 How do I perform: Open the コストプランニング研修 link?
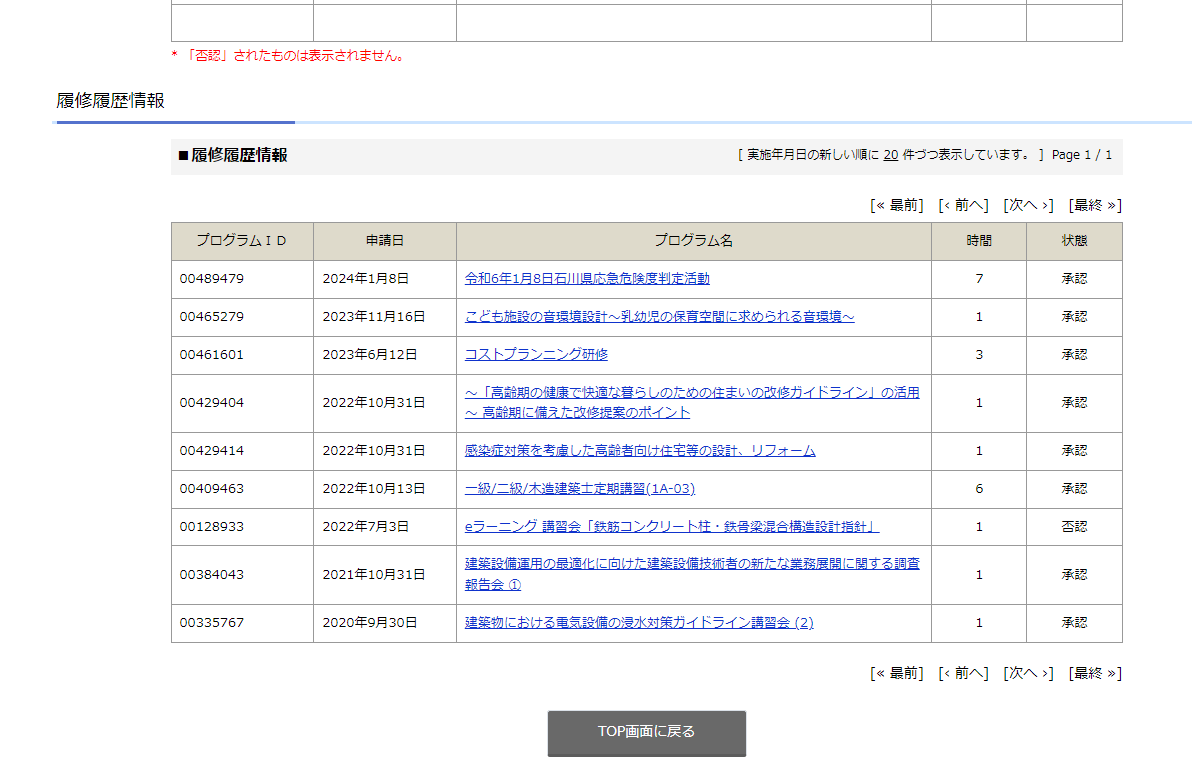pyautogui.click(x=536, y=354)
